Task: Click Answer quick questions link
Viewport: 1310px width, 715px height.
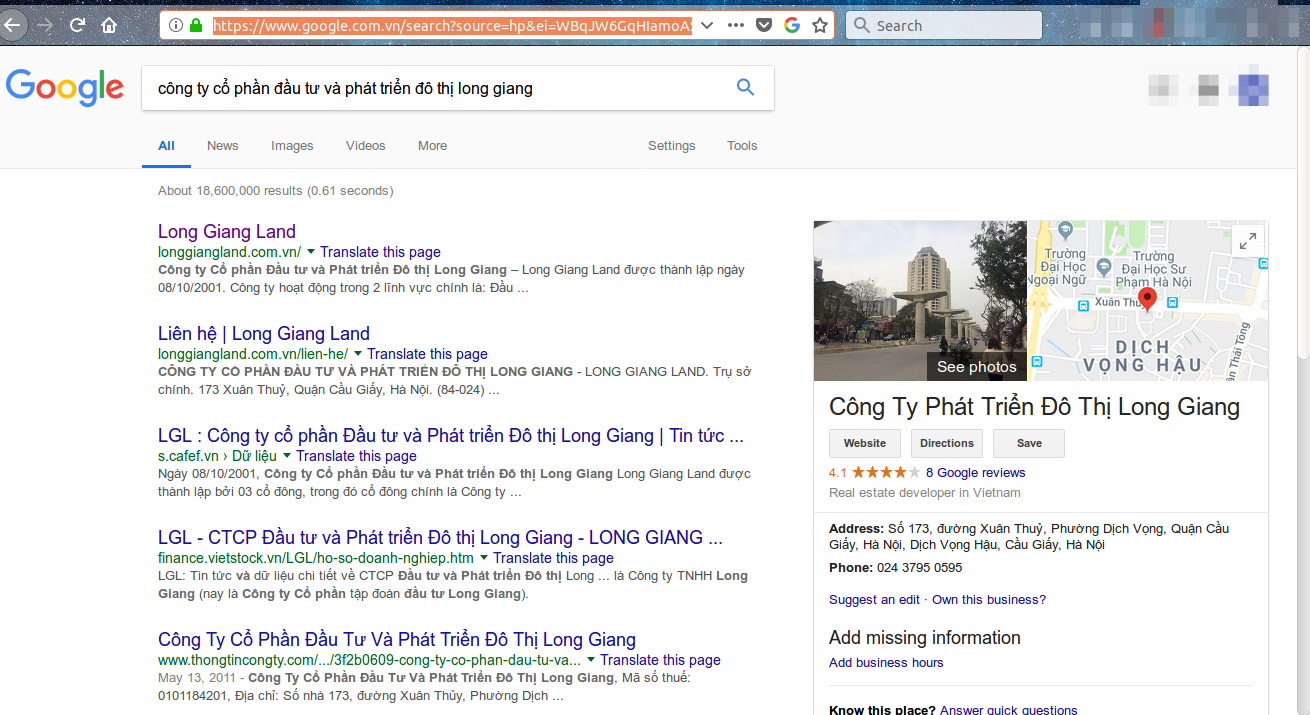Action: pyautogui.click(x=1008, y=709)
